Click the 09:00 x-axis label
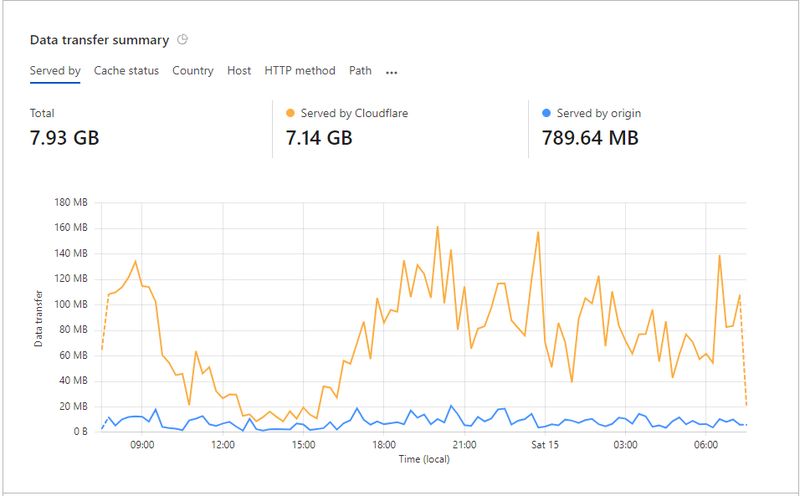The height and width of the screenshot is (496, 800). [x=142, y=444]
